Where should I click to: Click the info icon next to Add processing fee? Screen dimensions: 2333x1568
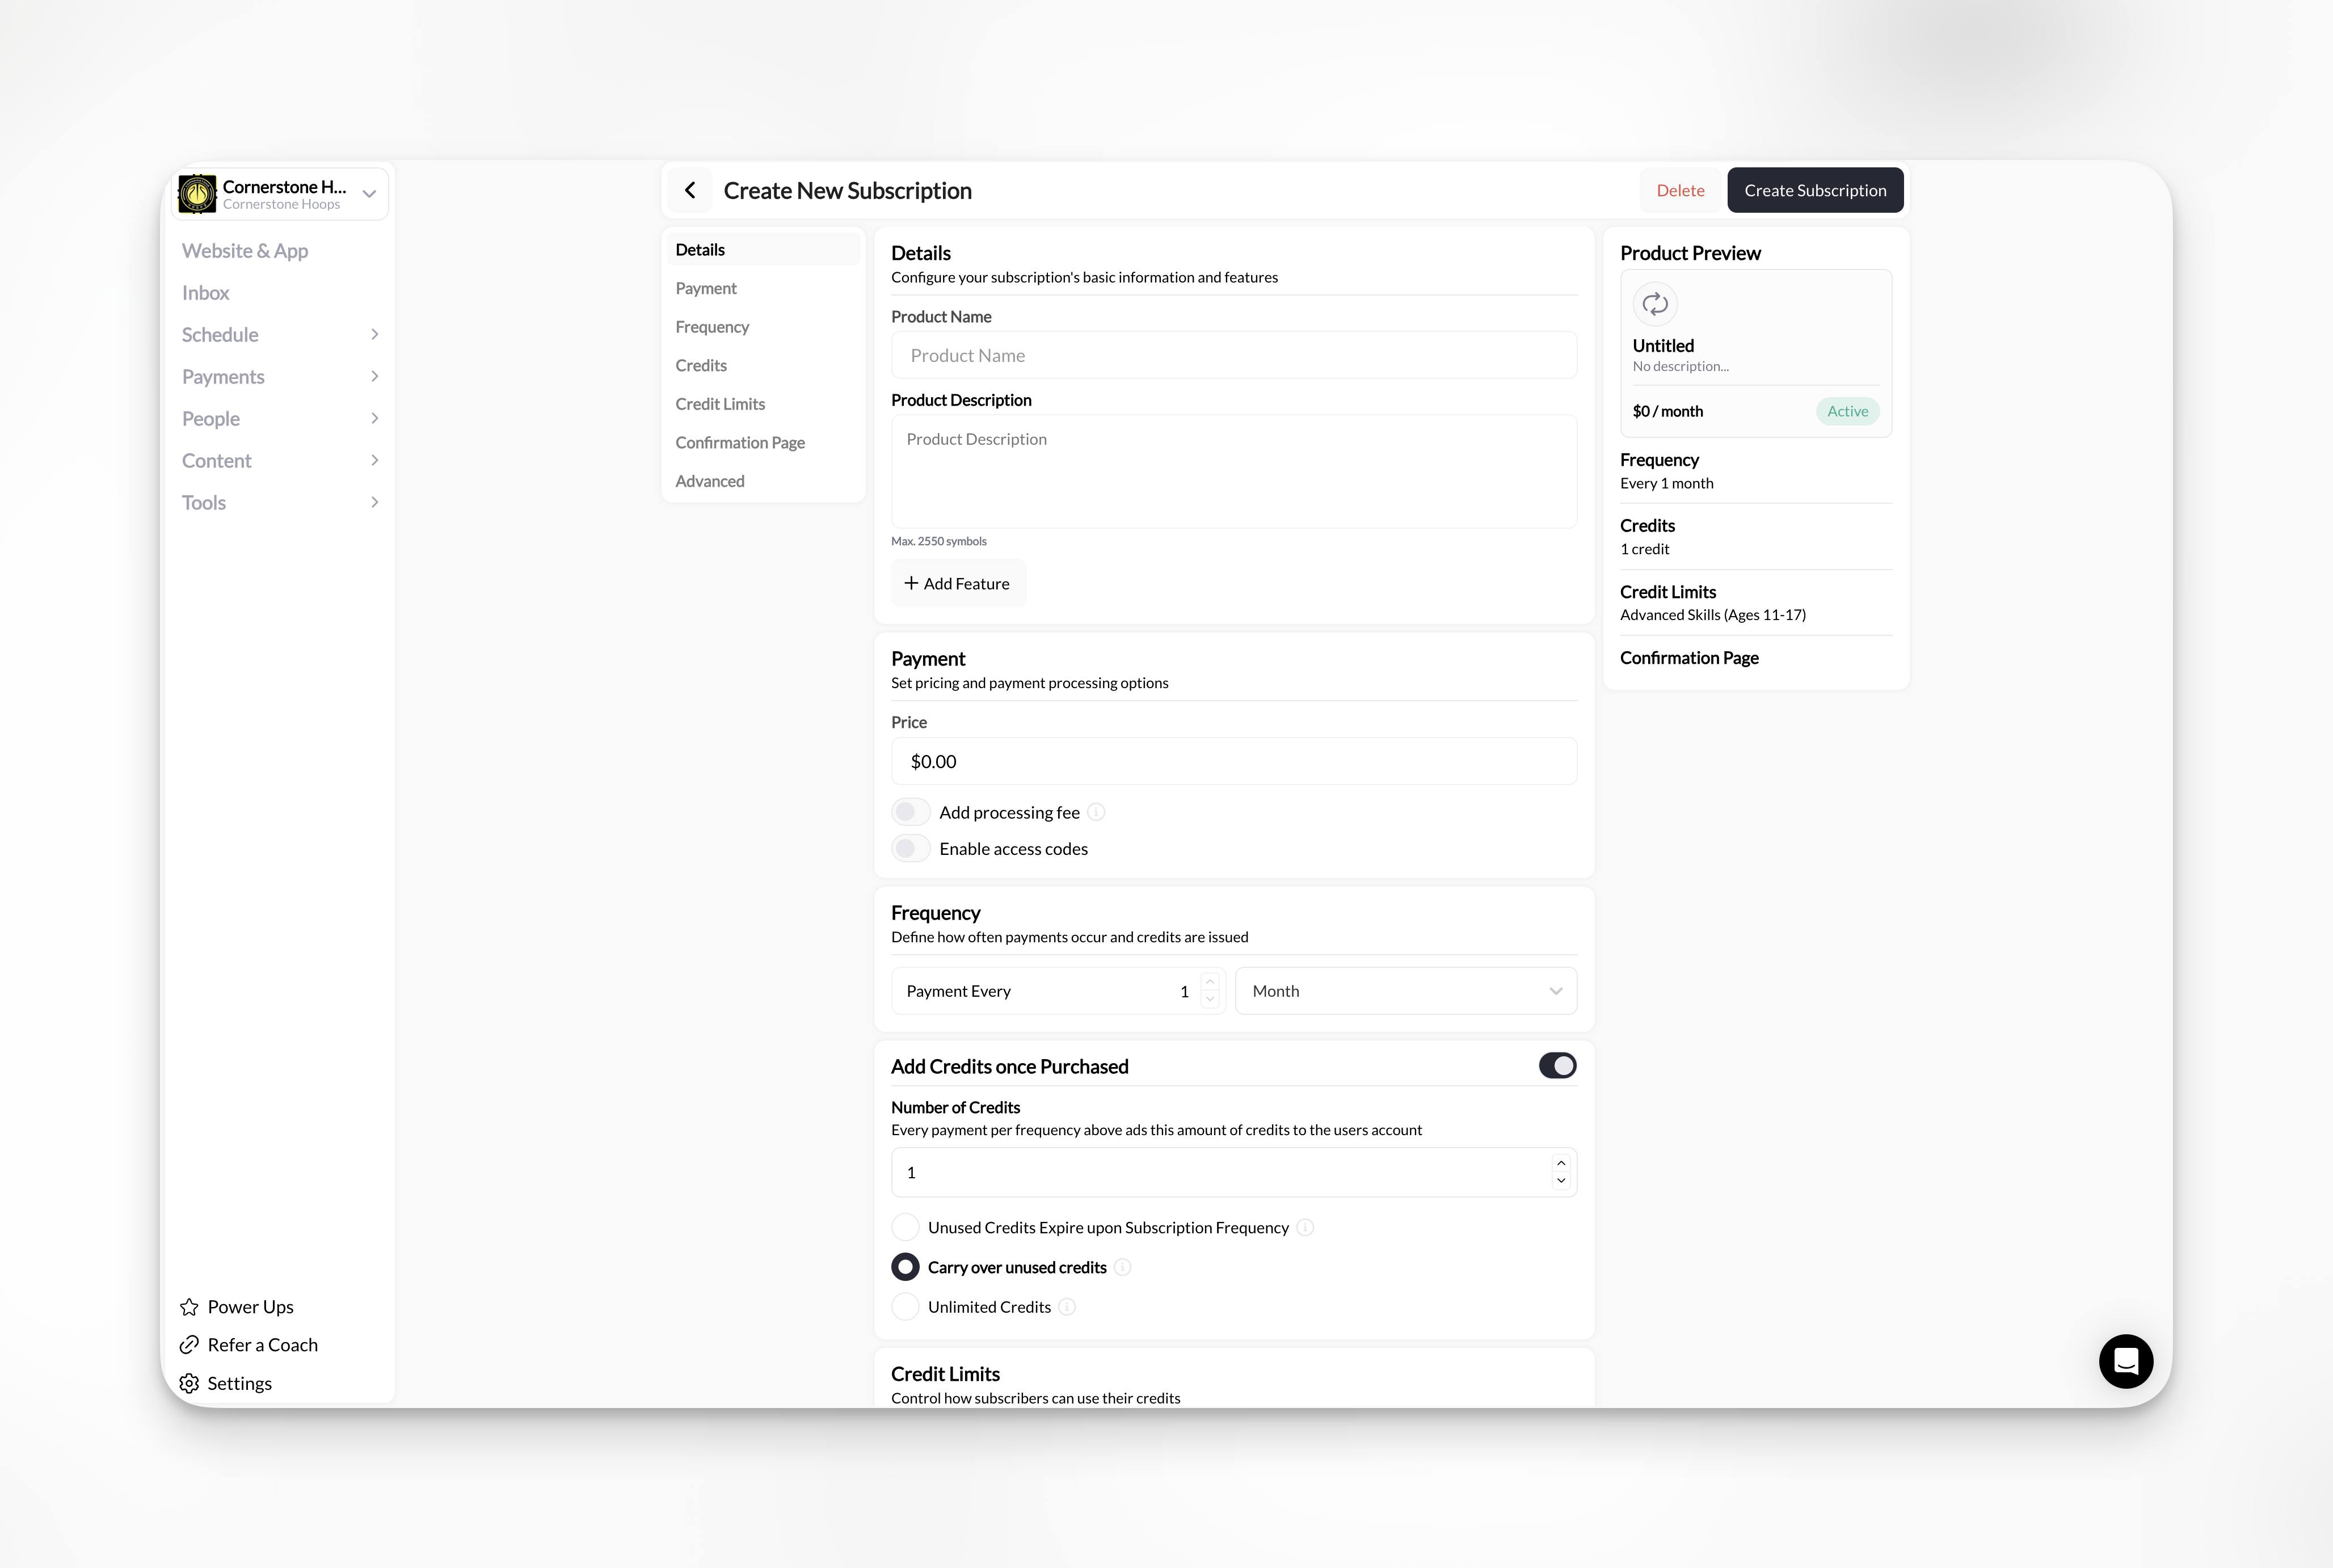pyautogui.click(x=1096, y=812)
